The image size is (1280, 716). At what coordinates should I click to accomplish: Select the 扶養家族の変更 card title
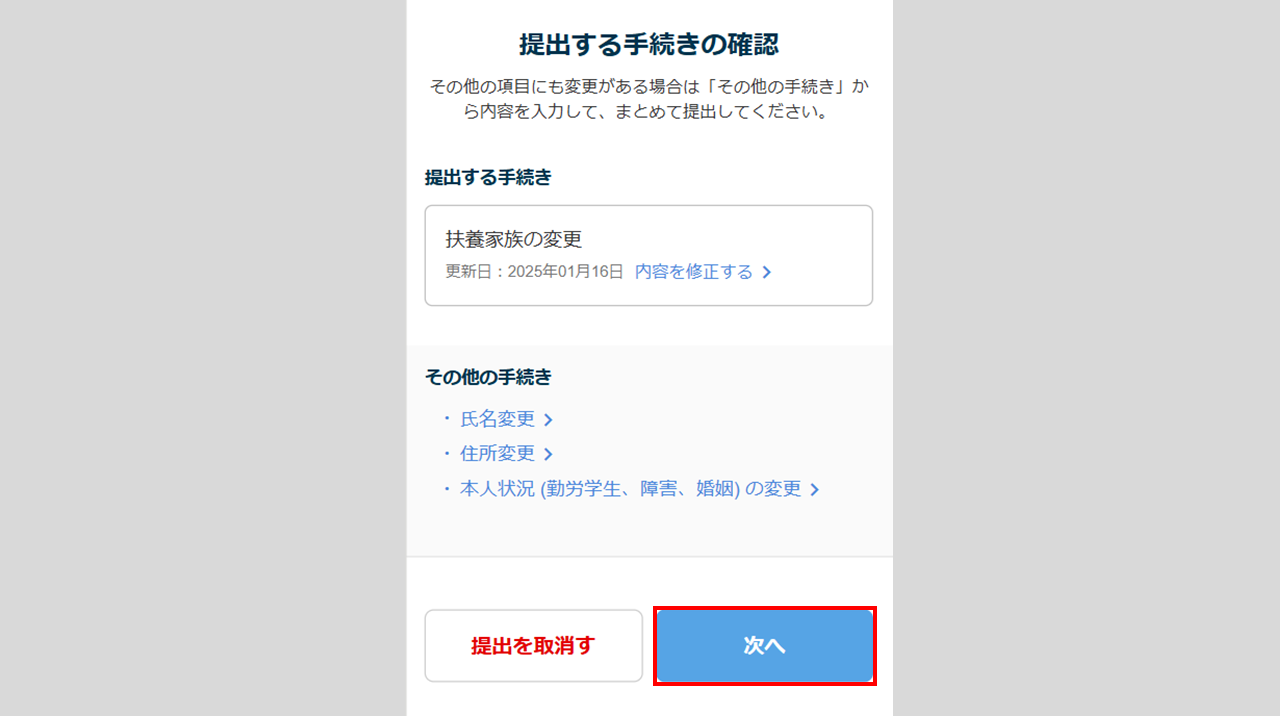pos(514,240)
